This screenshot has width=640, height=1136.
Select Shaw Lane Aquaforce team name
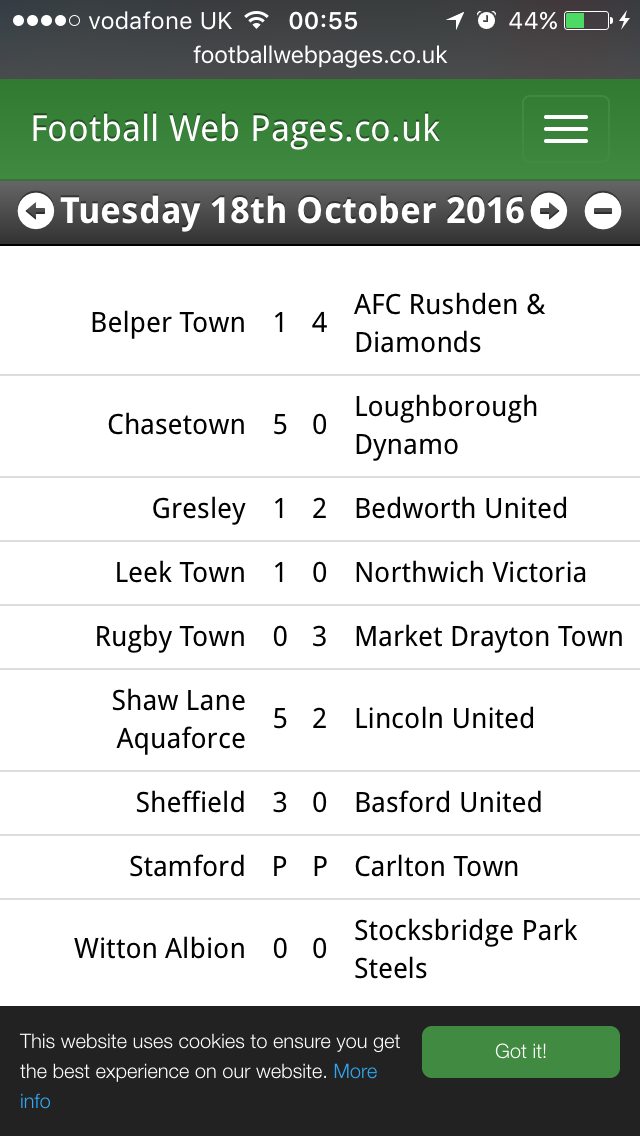[180, 719]
